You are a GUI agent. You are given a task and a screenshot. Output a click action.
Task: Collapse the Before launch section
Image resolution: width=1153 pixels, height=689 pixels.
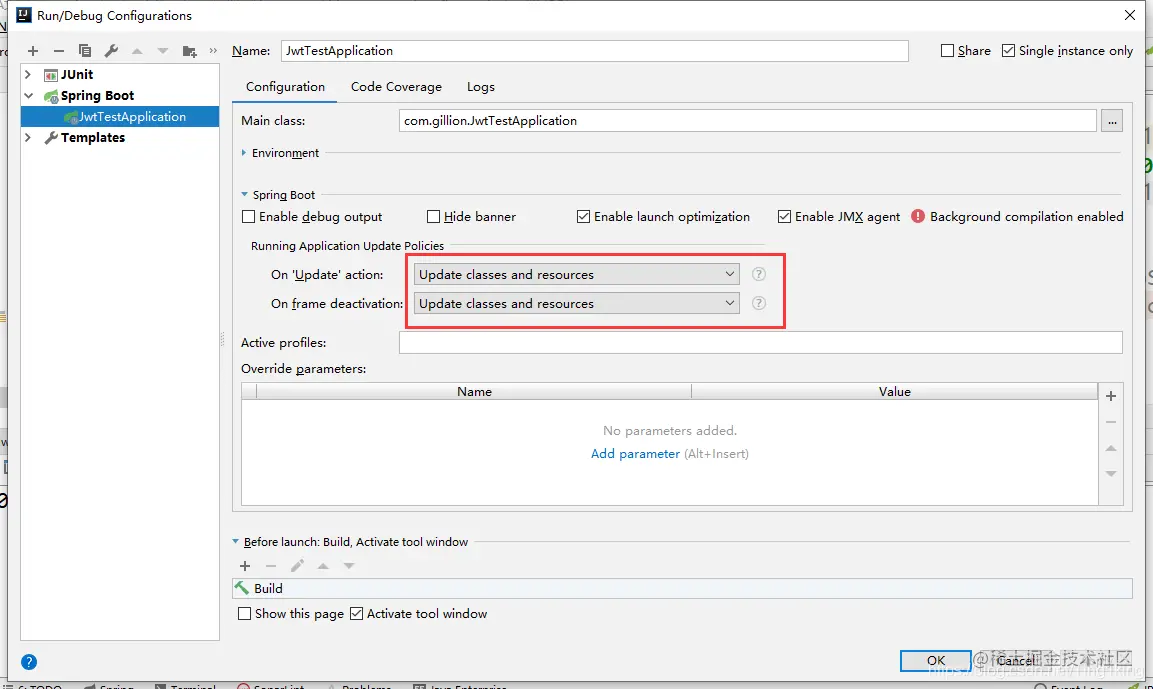pos(235,541)
